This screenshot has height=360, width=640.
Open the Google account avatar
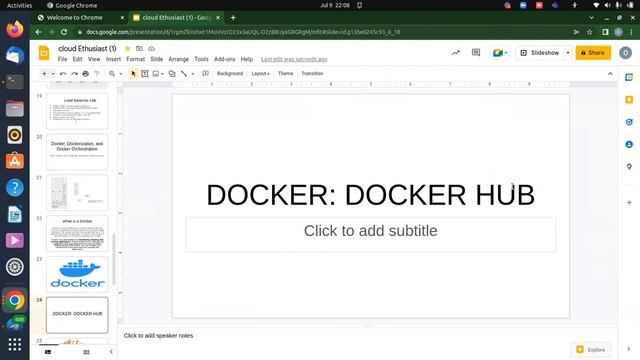[x=625, y=53]
